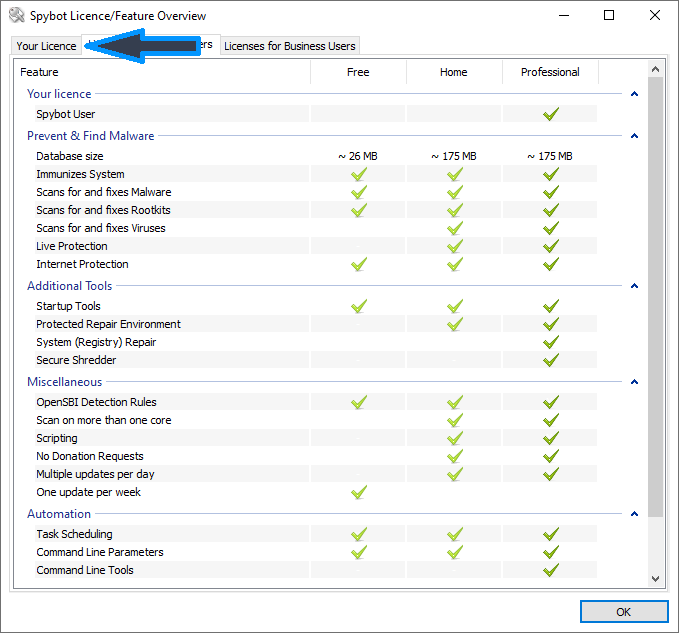Image resolution: width=679 pixels, height=633 pixels.
Task: Select the Command Line Tools row
Action: pyautogui.click(x=316, y=570)
